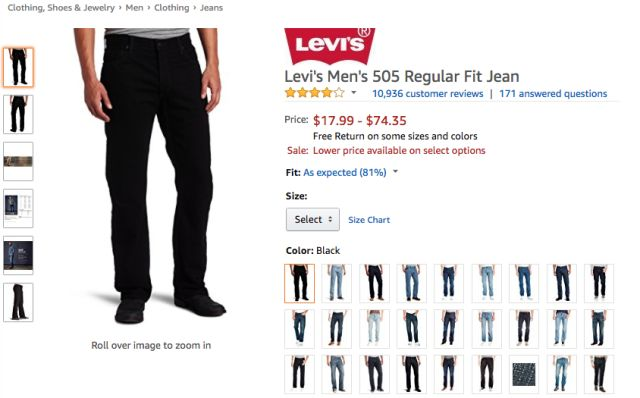Show the second product view thumbnail
This screenshot has width=640, height=398.
18,114
